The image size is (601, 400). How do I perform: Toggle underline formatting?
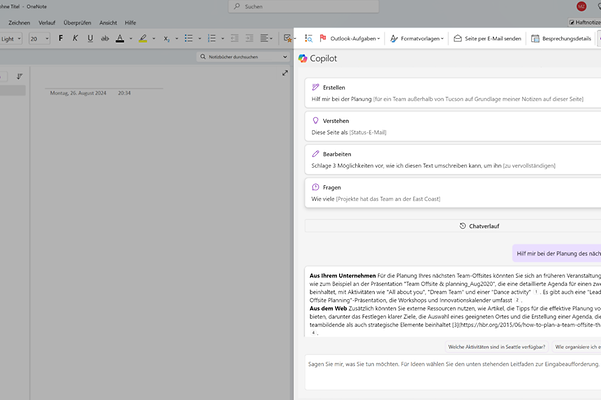tap(91, 39)
